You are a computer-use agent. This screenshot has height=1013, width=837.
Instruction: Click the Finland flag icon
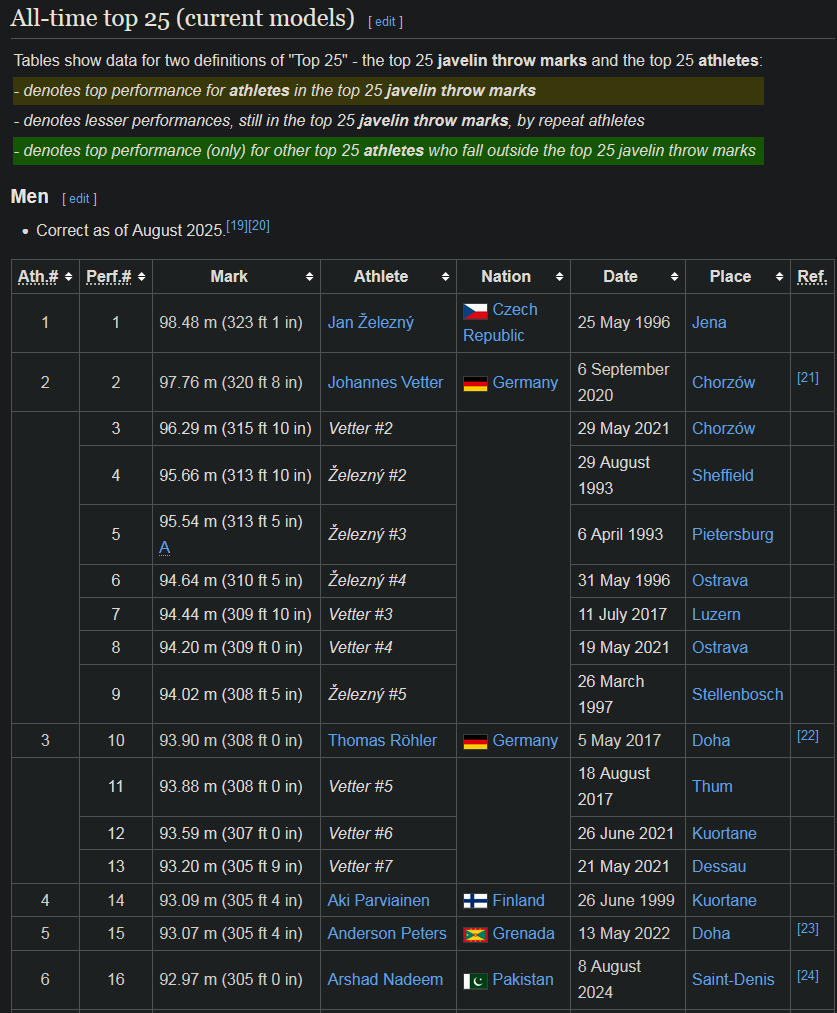click(x=475, y=901)
